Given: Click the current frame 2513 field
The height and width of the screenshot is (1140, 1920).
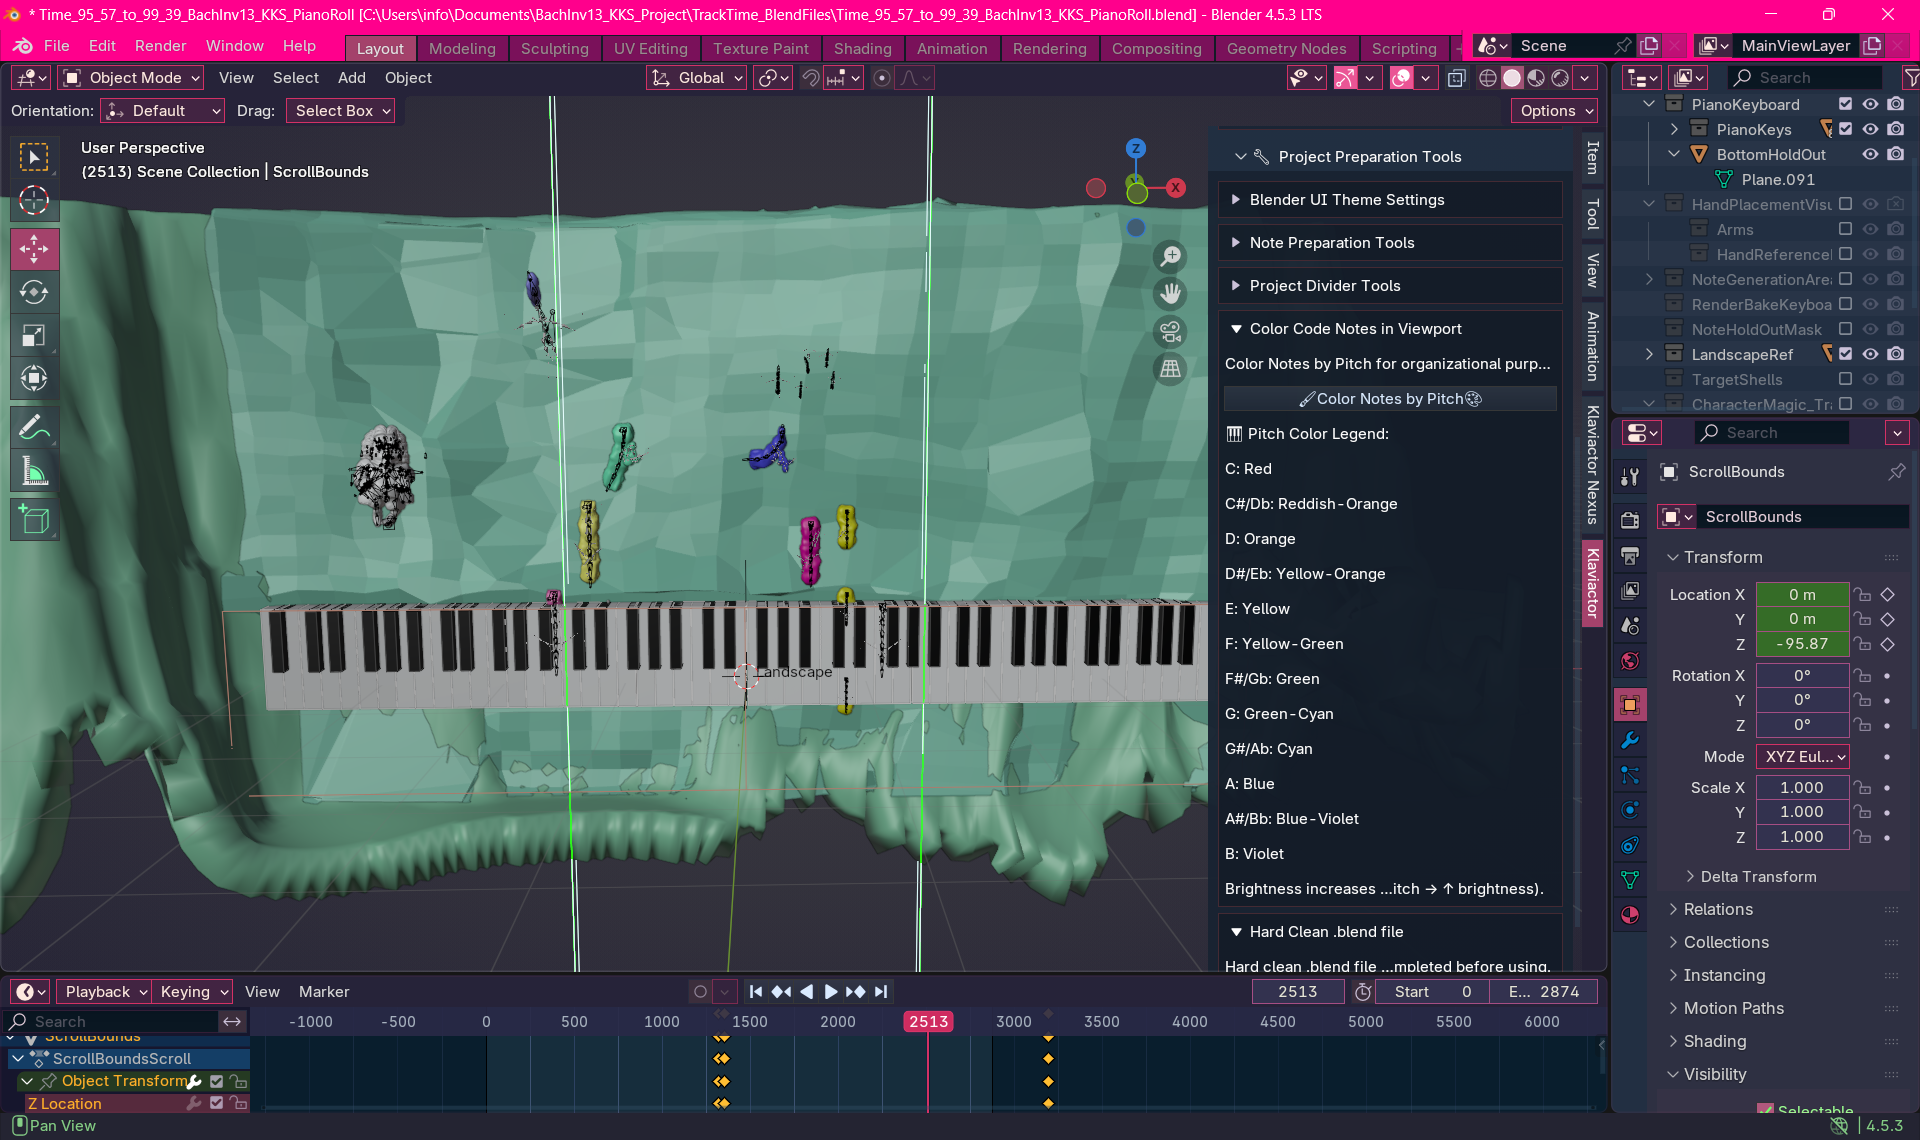Looking at the screenshot, I should pos(1297,992).
